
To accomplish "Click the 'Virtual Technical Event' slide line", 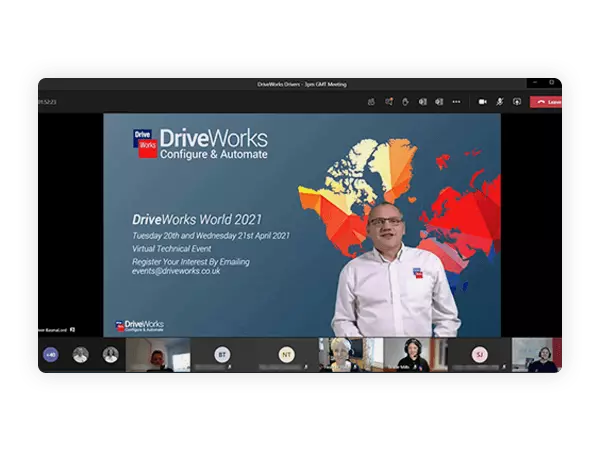I will pyautogui.click(x=171, y=249).
